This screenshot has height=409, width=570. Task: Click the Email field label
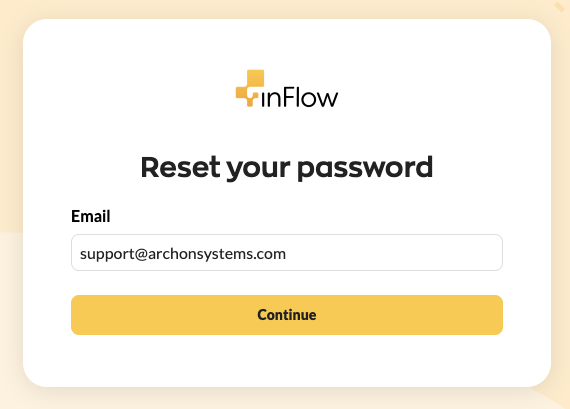(91, 216)
